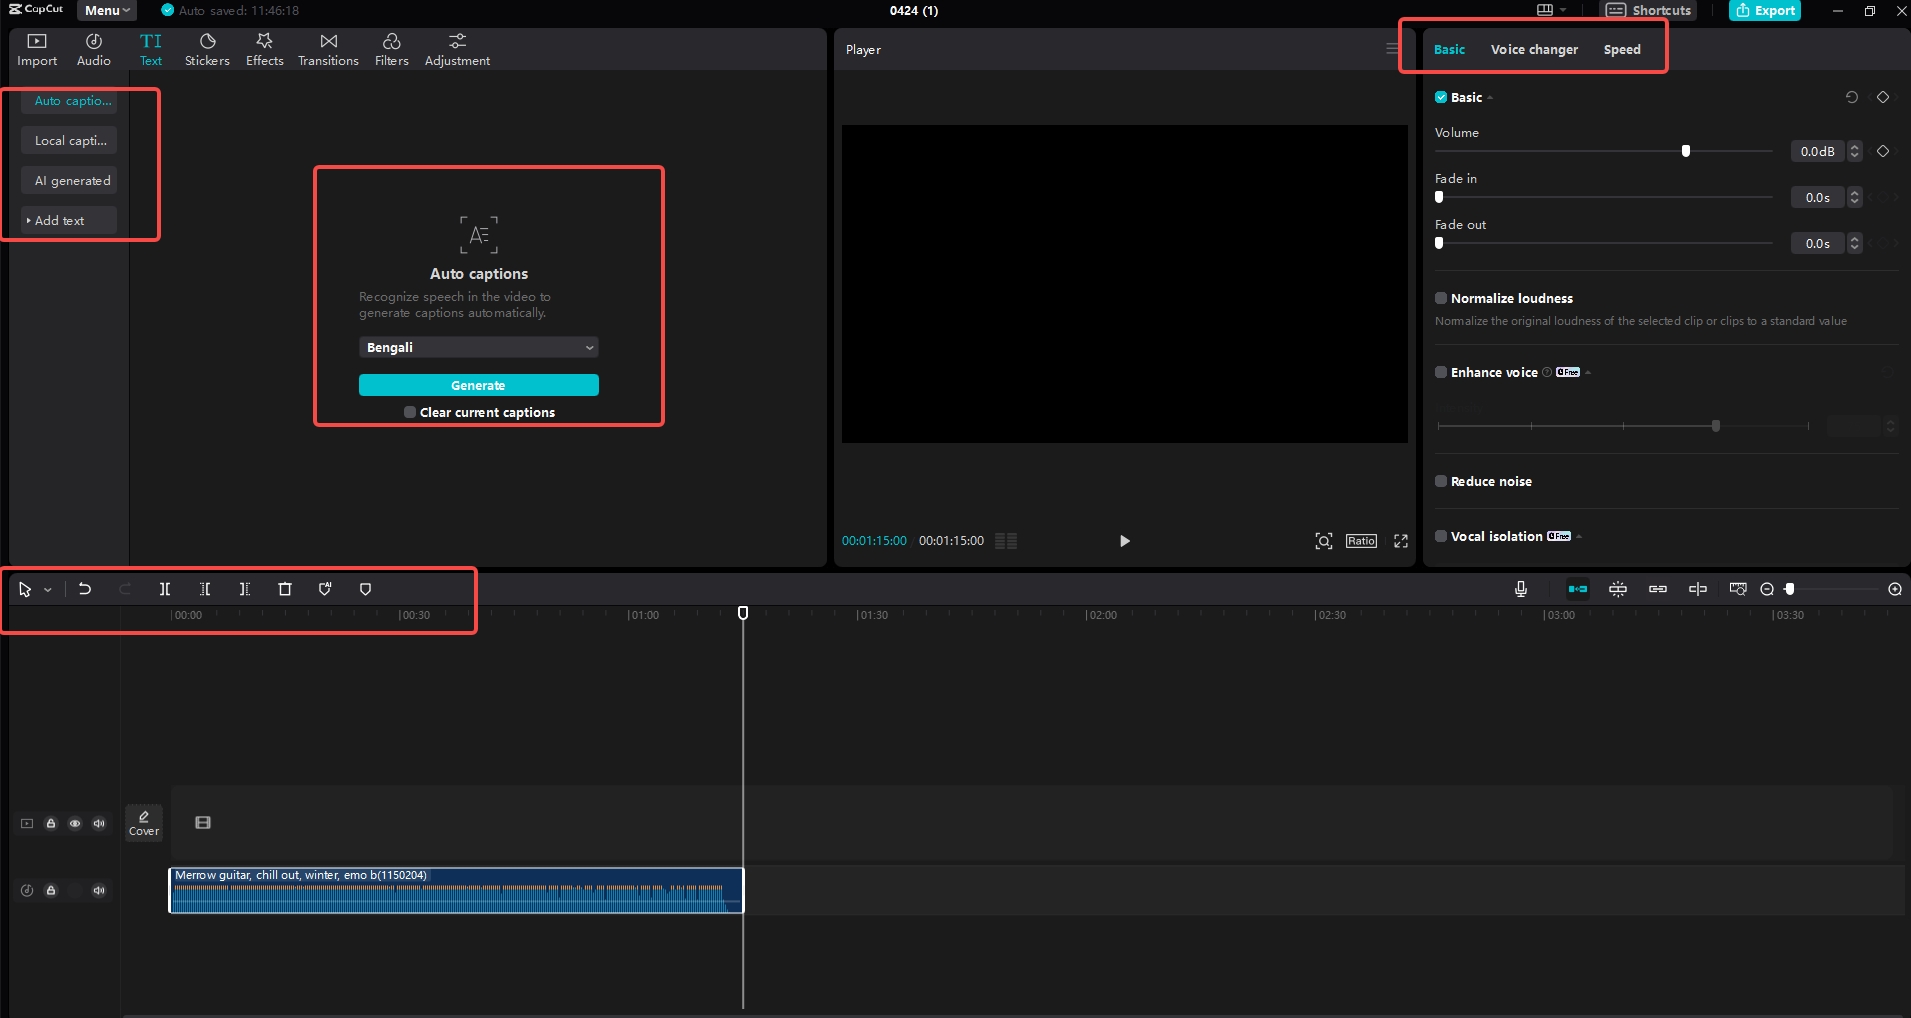Viewport: 1911px width, 1018px height.
Task: Switch to the Voice changer tab
Action: point(1533,49)
